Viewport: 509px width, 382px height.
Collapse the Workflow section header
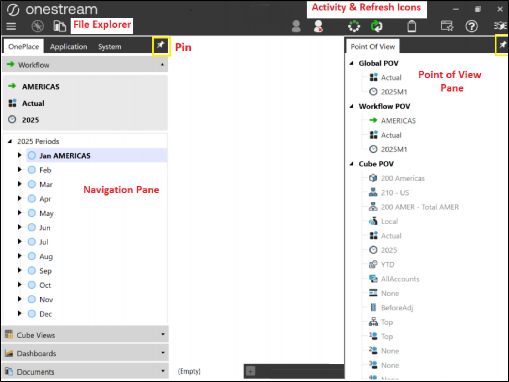coord(85,65)
